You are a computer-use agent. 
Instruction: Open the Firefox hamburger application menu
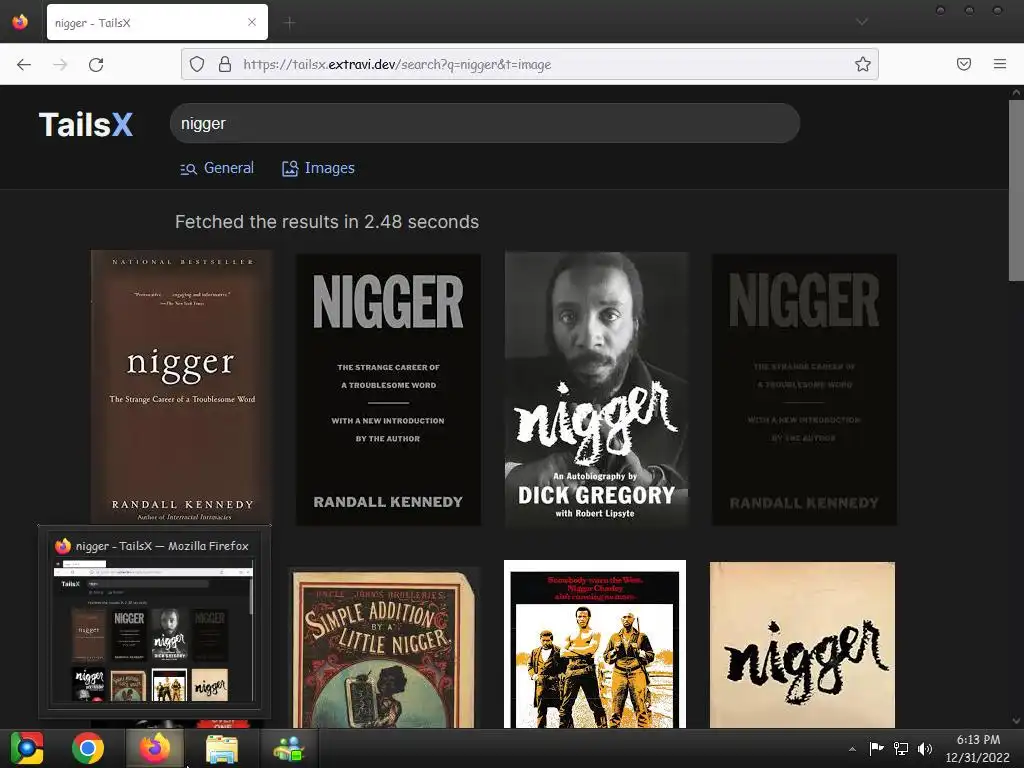pyautogui.click(x=1000, y=64)
